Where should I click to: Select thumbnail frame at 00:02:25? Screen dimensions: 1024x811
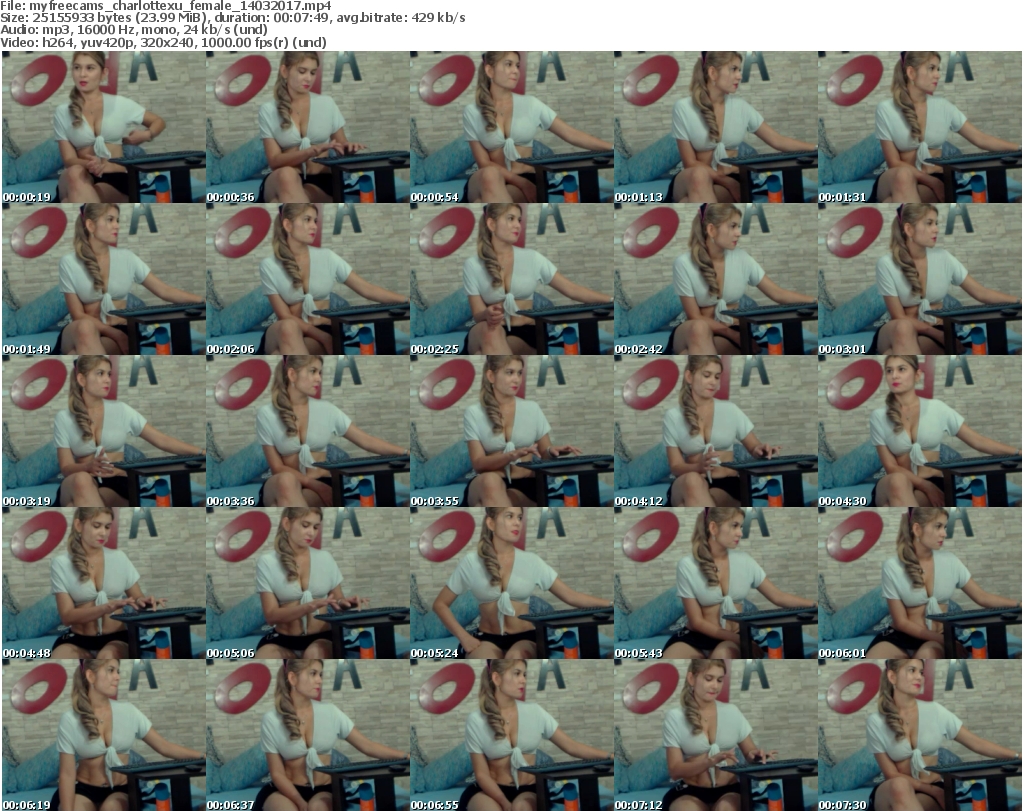[x=511, y=279]
